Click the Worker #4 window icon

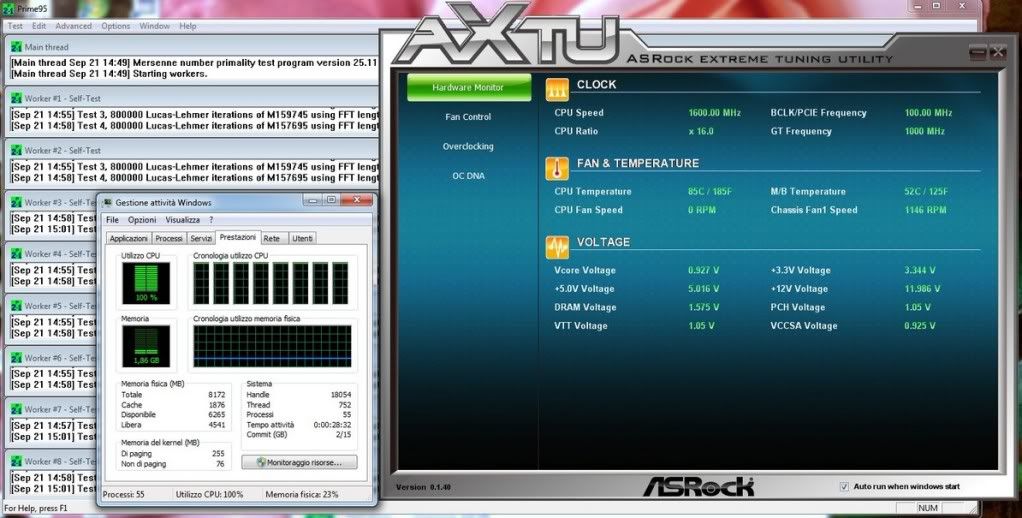pyautogui.click(x=15, y=254)
